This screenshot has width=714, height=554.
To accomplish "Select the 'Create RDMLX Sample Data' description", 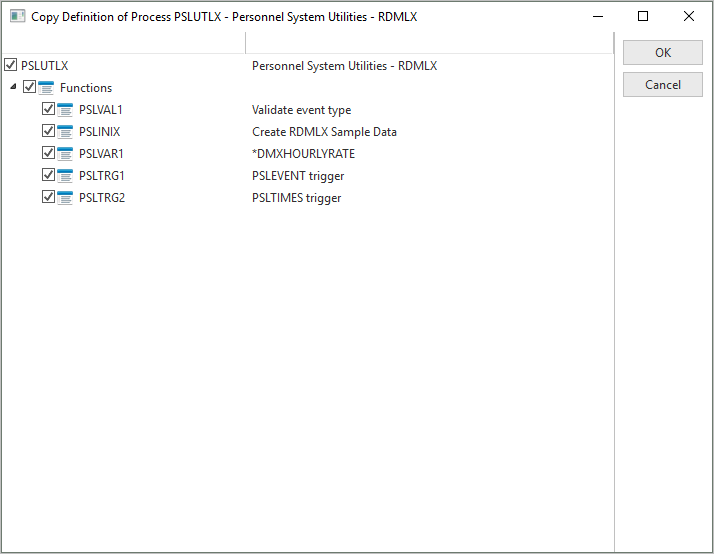I will coord(324,132).
